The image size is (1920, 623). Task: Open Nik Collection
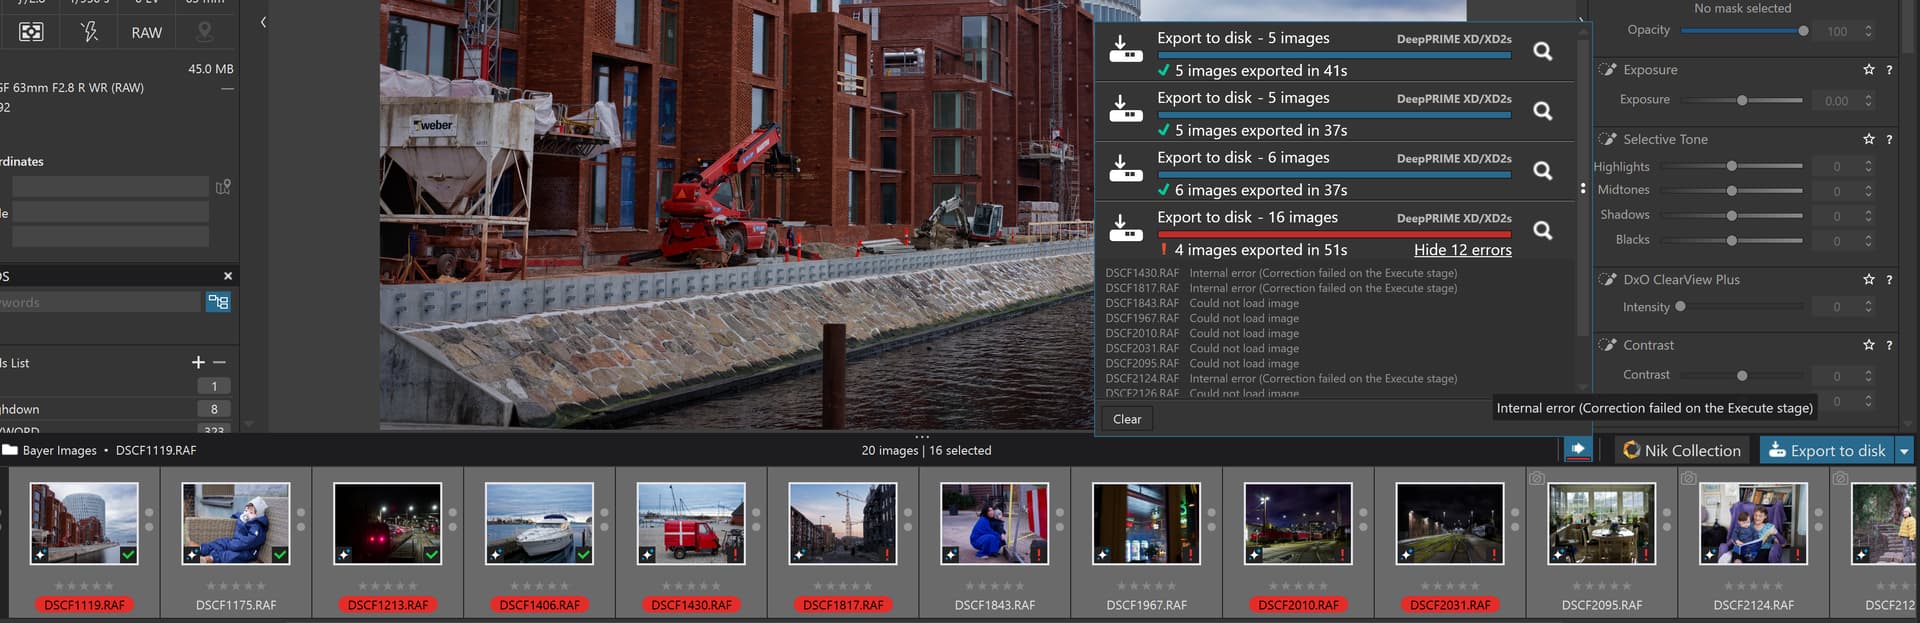click(x=1682, y=451)
